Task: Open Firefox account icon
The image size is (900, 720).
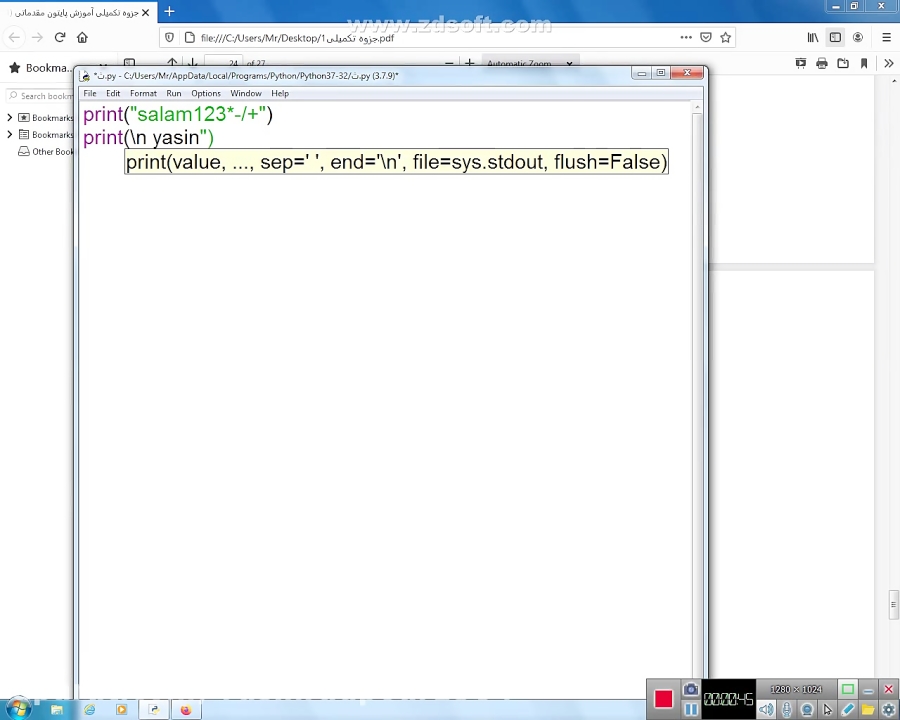Action: [x=858, y=37]
